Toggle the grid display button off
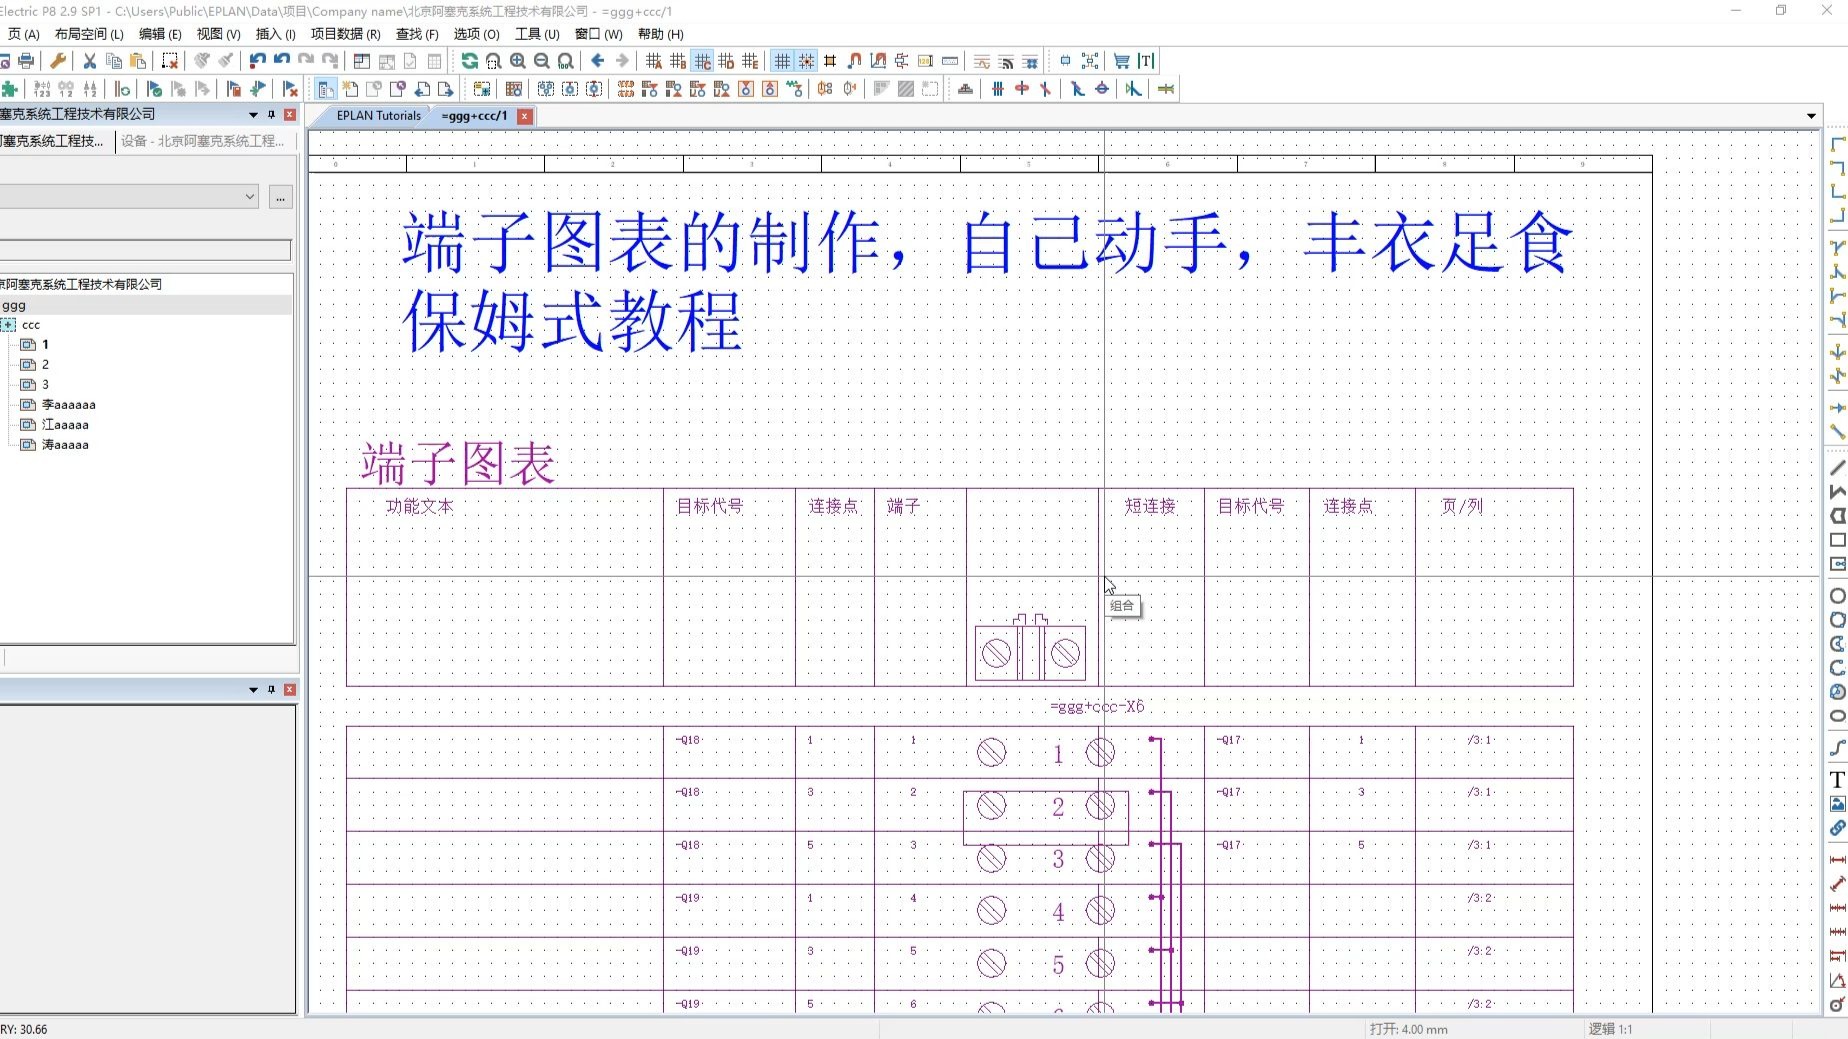1848x1039 pixels. click(x=782, y=60)
